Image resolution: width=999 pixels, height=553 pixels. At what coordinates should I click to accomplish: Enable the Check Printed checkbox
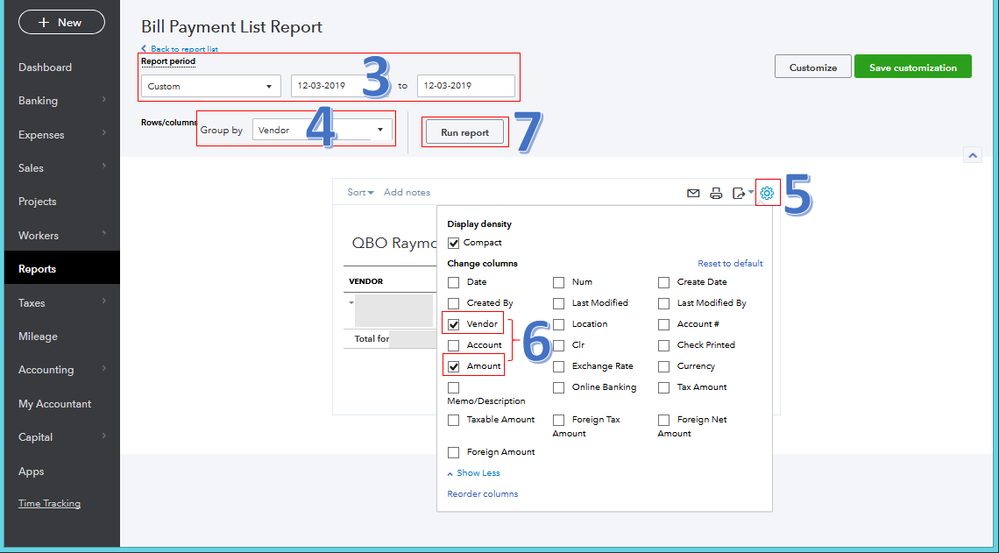(x=664, y=345)
